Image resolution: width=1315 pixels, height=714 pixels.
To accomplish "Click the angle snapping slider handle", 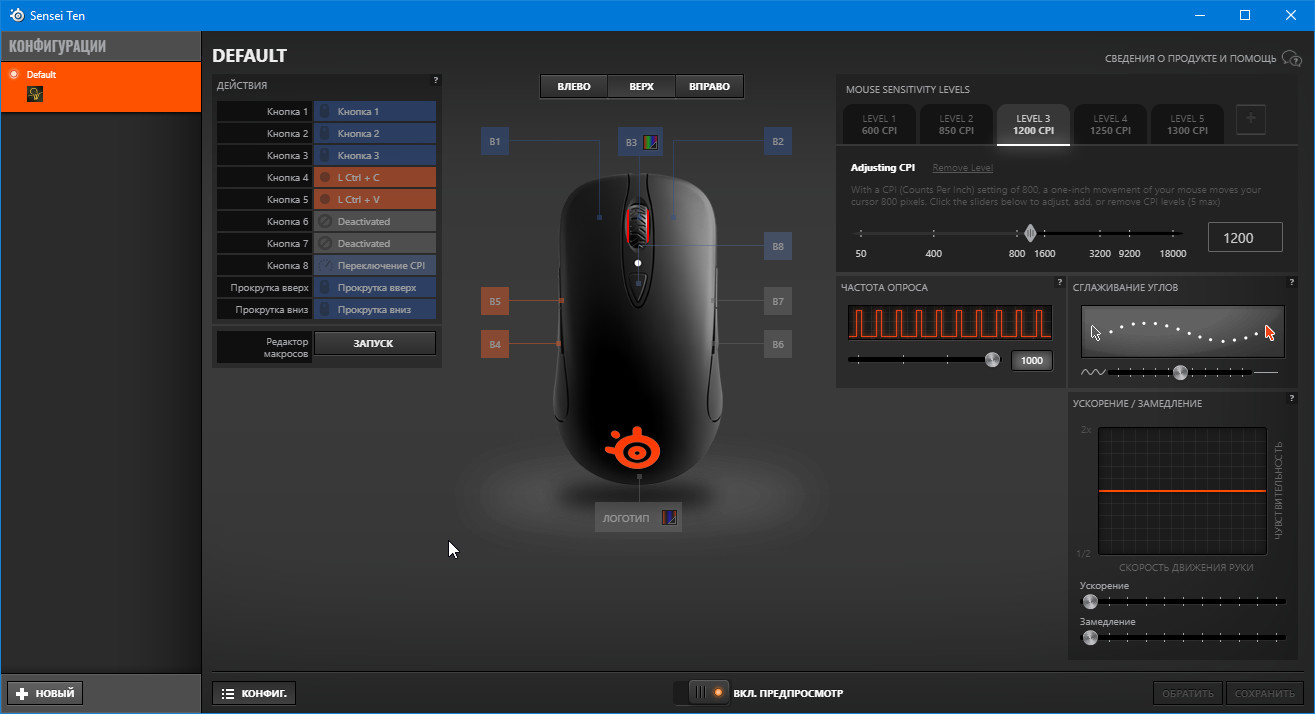I will [x=1180, y=372].
